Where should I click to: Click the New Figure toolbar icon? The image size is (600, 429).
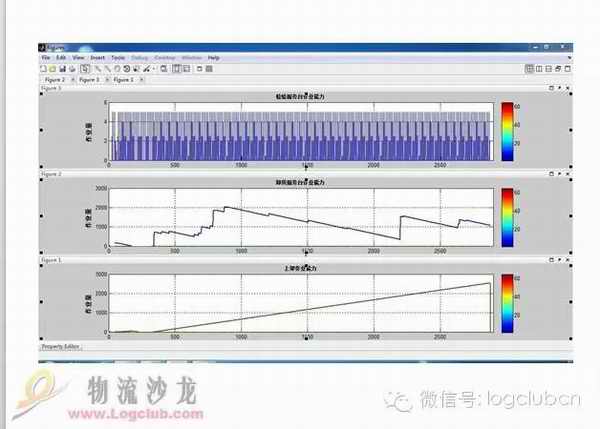44,68
